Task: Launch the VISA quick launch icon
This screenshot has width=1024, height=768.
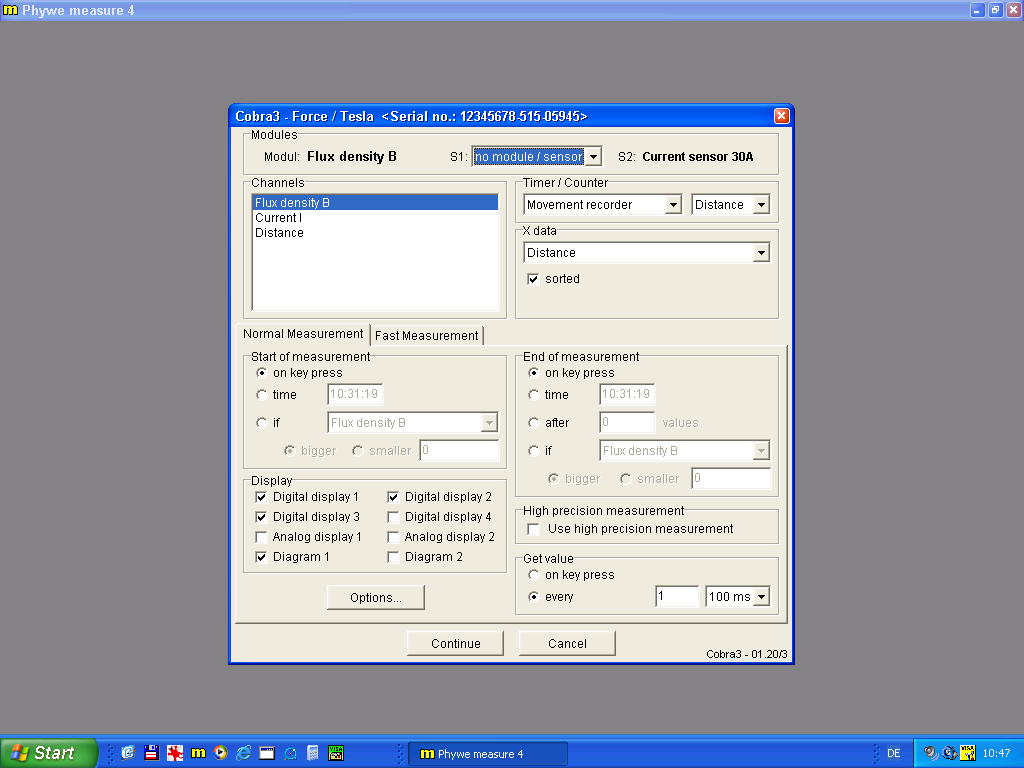Action: [336, 753]
